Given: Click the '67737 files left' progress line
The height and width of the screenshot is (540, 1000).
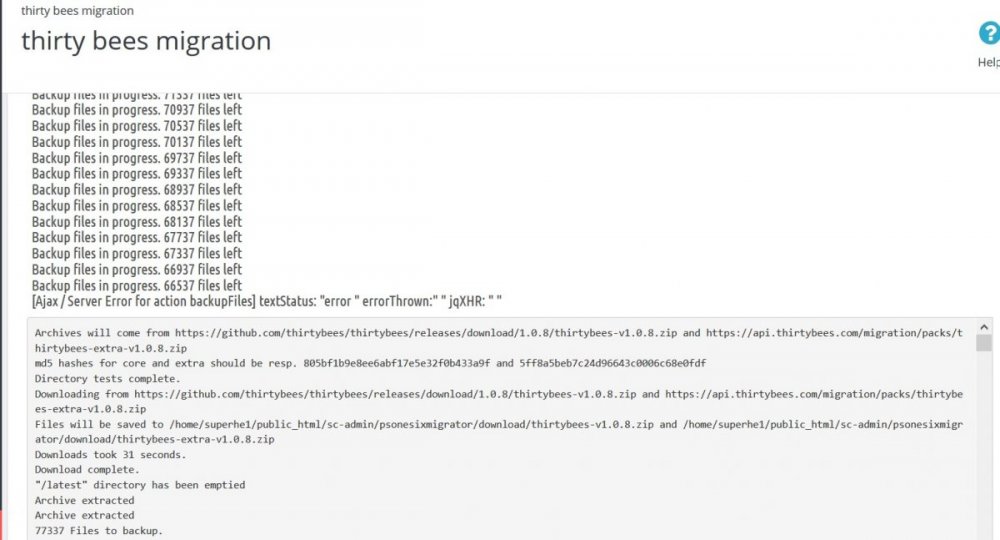Looking at the screenshot, I should point(137,237).
